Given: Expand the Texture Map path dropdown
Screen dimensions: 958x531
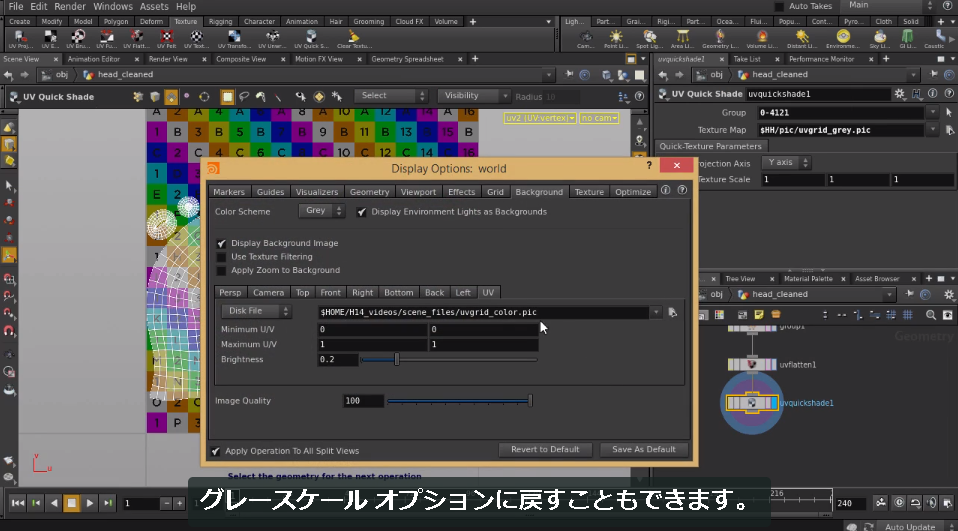Looking at the screenshot, I should [x=932, y=130].
